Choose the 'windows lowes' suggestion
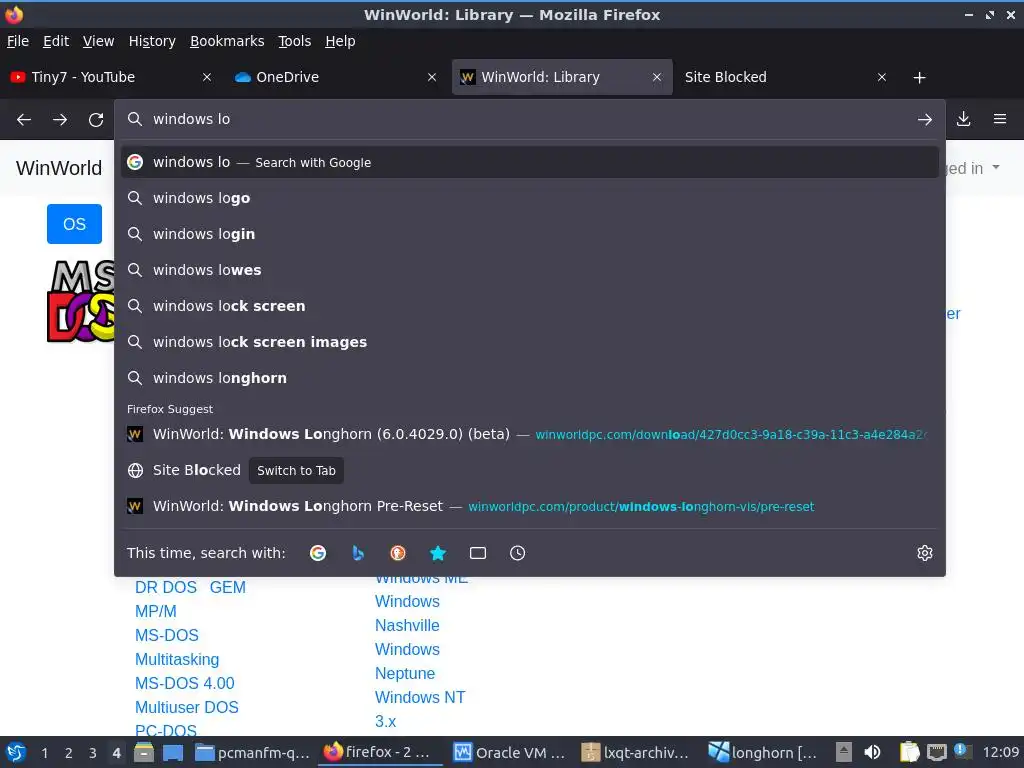 (530, 270)
